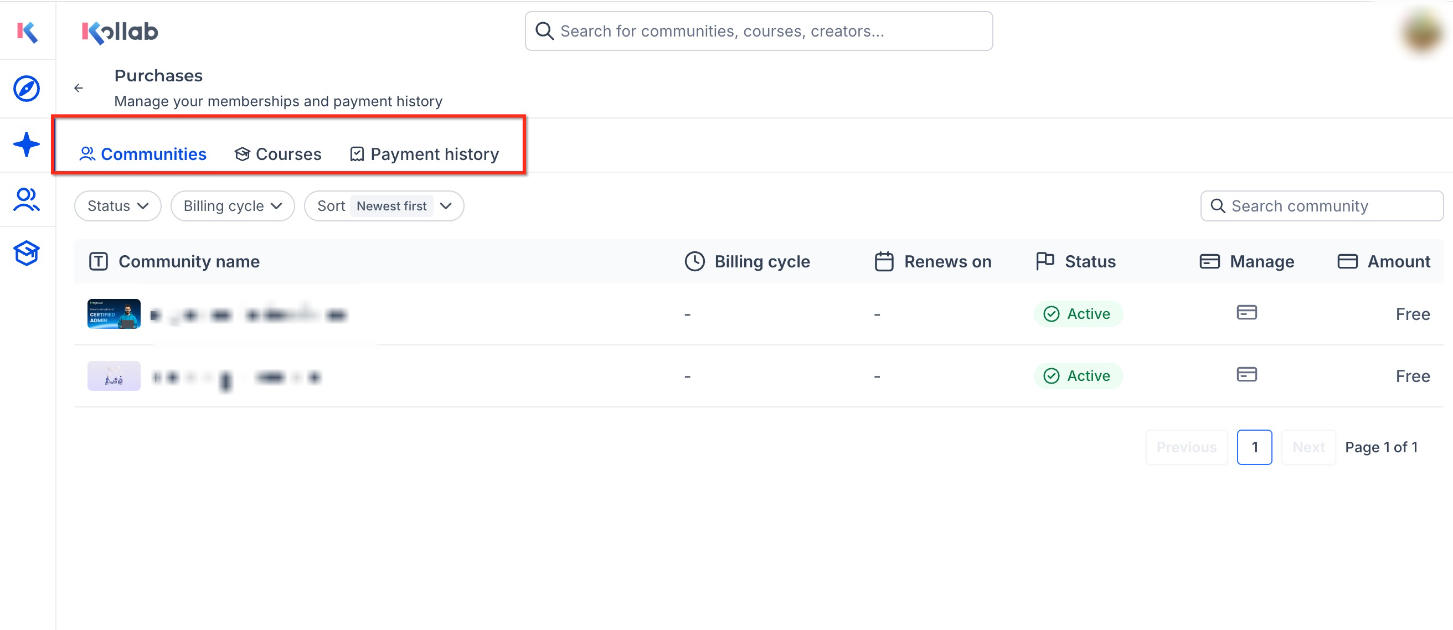The height and width of the screenshot is (630, 1453).
Task: Click the Amount column header
Action: [1385, 261]
